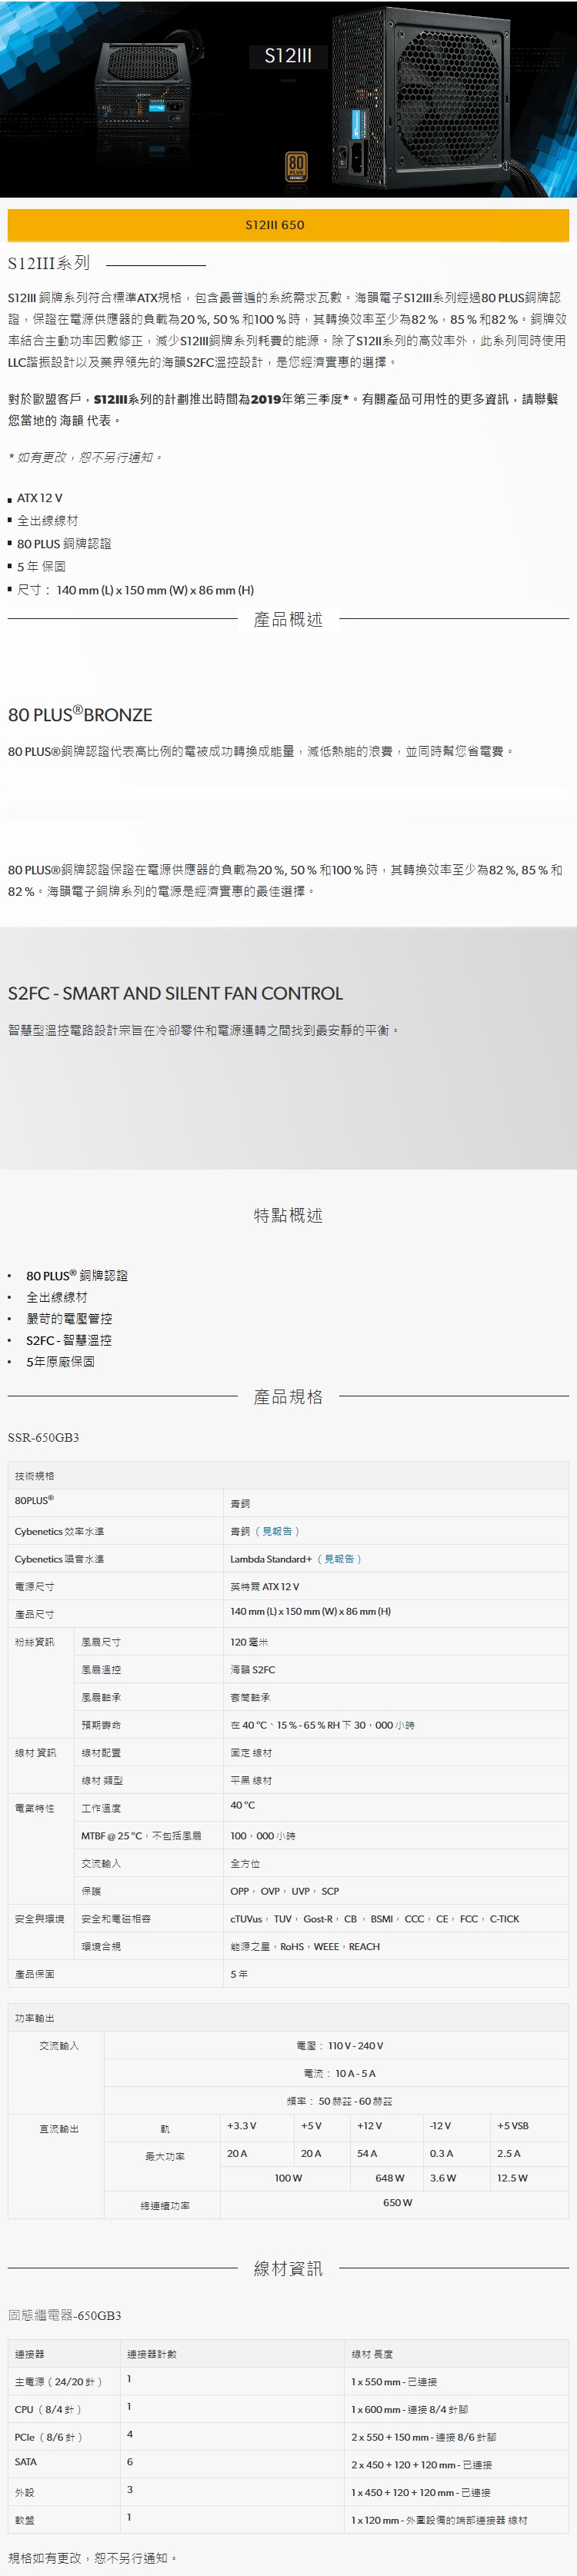Open 見報告 link in Cybenetics 效率水準 row
This screenshot has width=577, height=2576.
(x=277, y=1531)
